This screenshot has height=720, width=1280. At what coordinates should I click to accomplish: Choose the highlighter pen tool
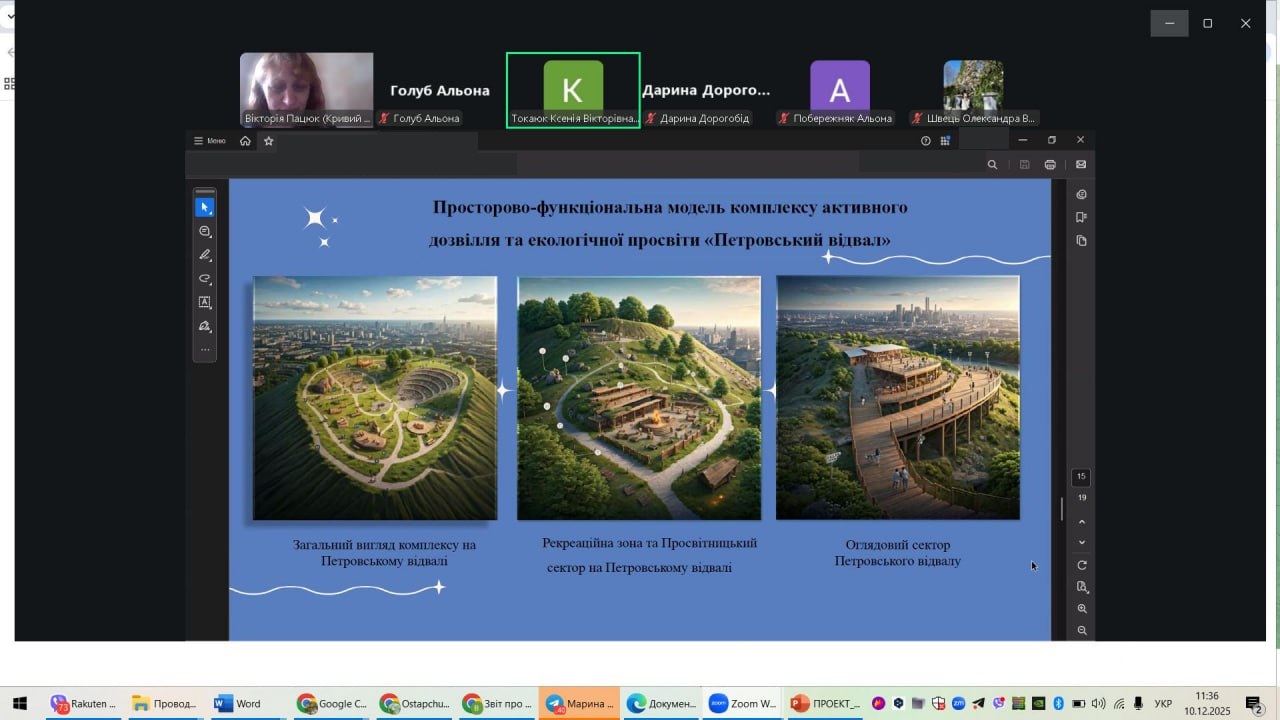205,255
